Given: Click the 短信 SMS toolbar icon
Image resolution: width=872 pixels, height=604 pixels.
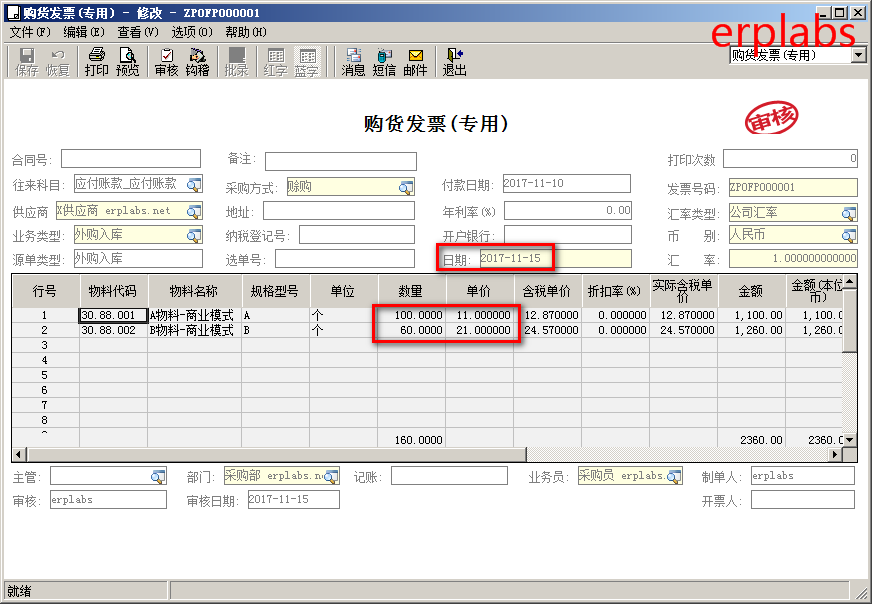Looking at the screenshot, I should click(384, 61).
